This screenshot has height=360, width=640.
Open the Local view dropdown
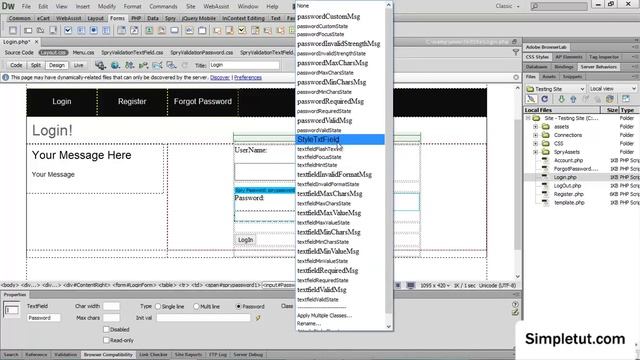point(613,89)
